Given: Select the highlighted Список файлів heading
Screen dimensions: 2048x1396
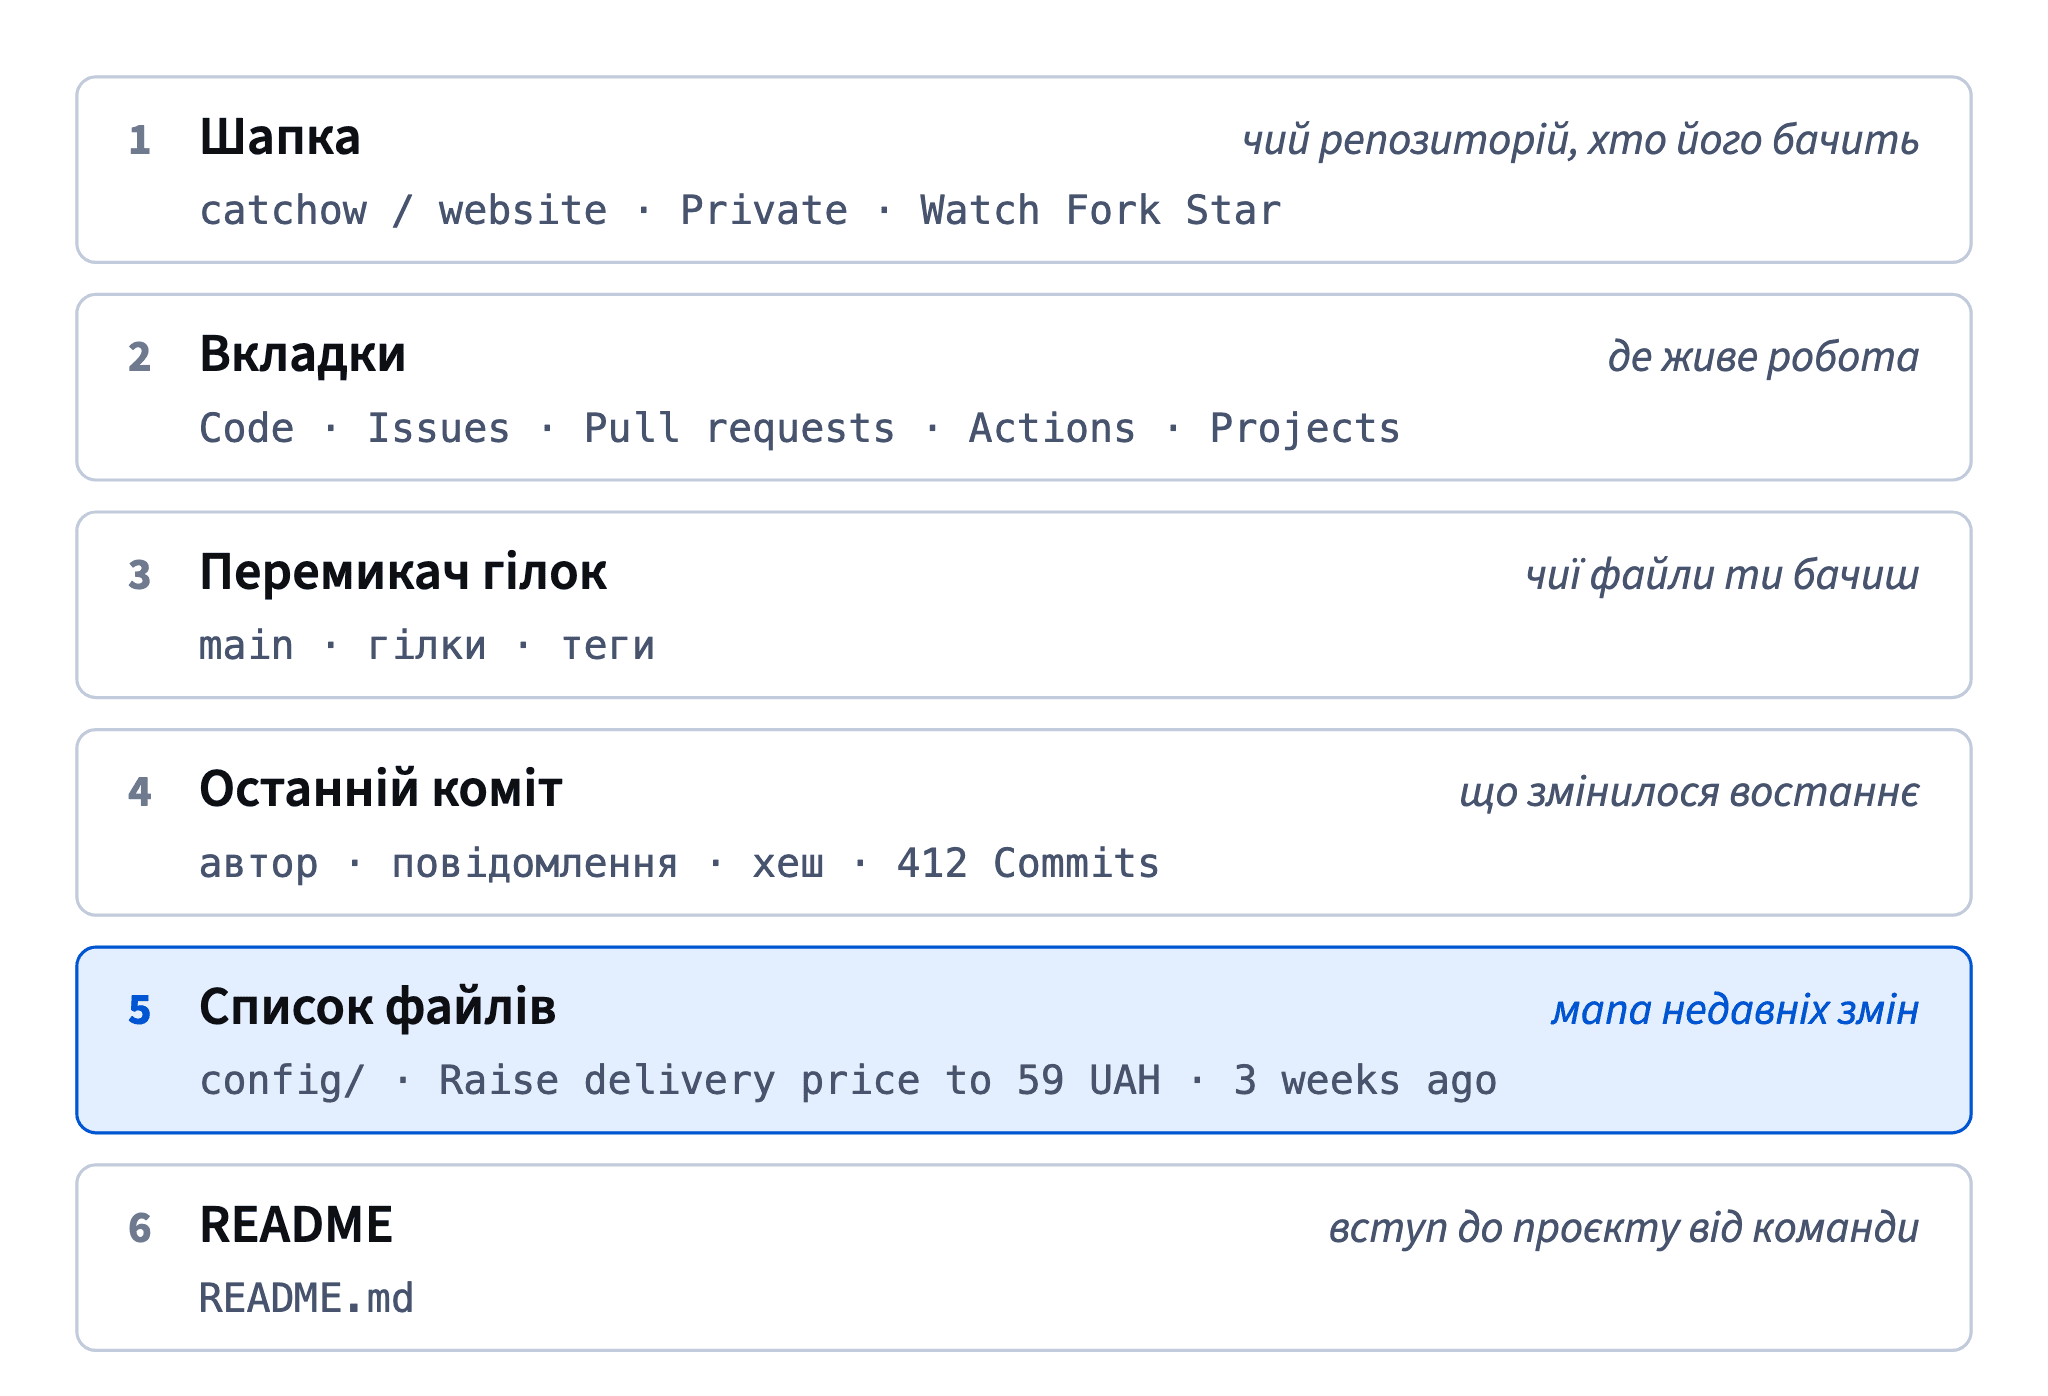Looking at the screenshot, I should [x=377, y=1007].
